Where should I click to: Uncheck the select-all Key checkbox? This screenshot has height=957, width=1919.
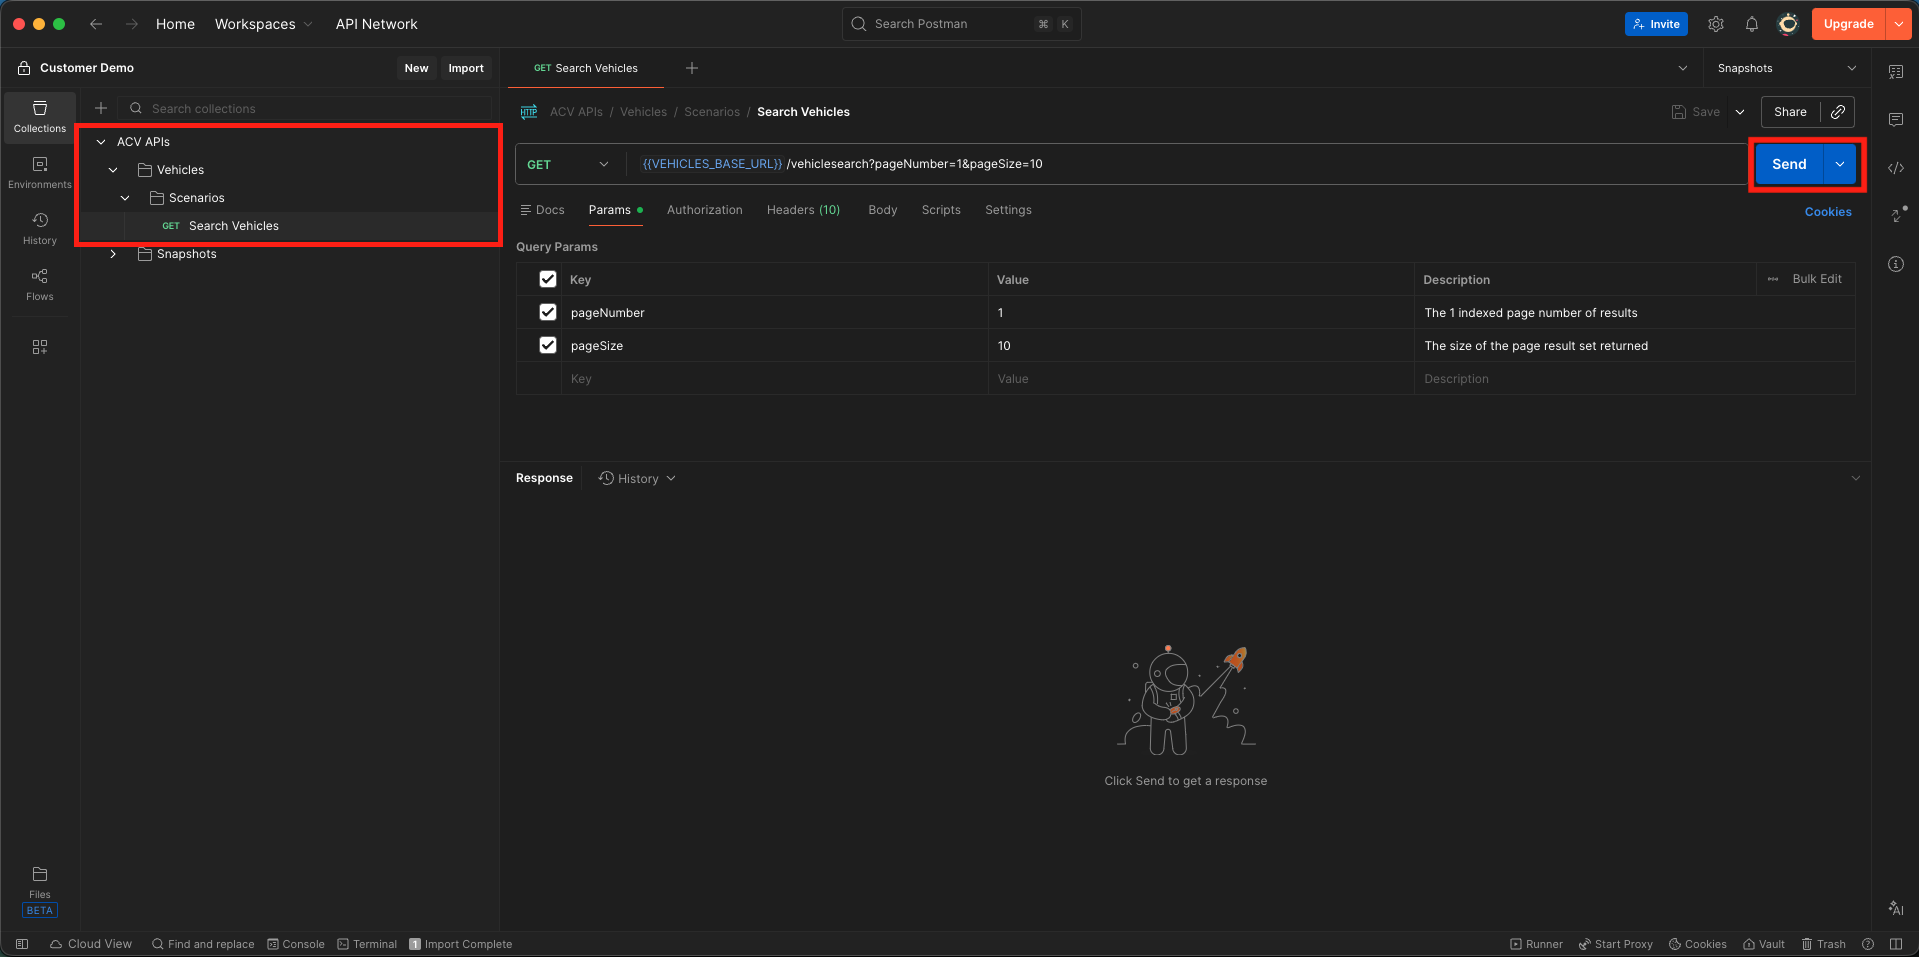tap(548, 279)
